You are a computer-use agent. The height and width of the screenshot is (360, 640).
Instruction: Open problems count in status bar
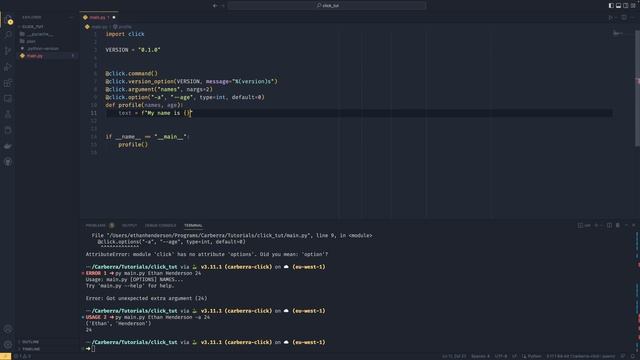(x=22, y=356)
